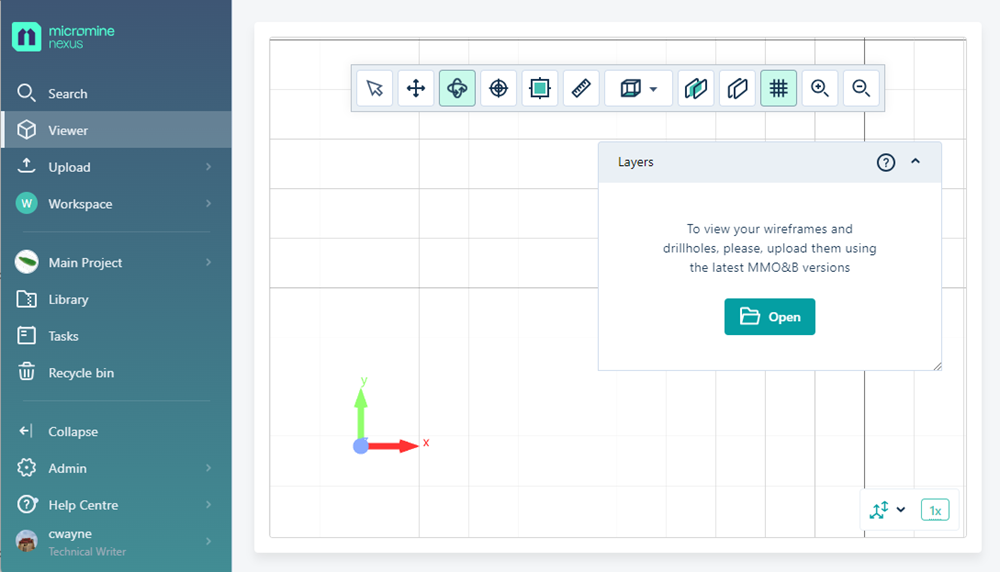The height and width of the screenshot is (572, 1000).
Task: Click Workspace in the sidebar
Action: pyautogui.click(x=116, y=204)
